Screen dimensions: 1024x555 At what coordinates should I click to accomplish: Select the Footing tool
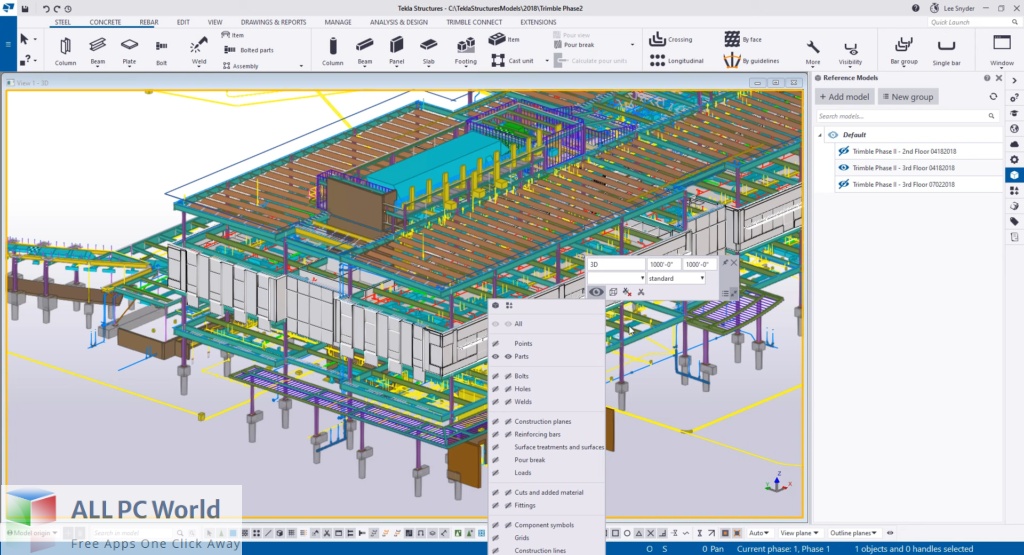pyautogui.click(x=466, y=52)
